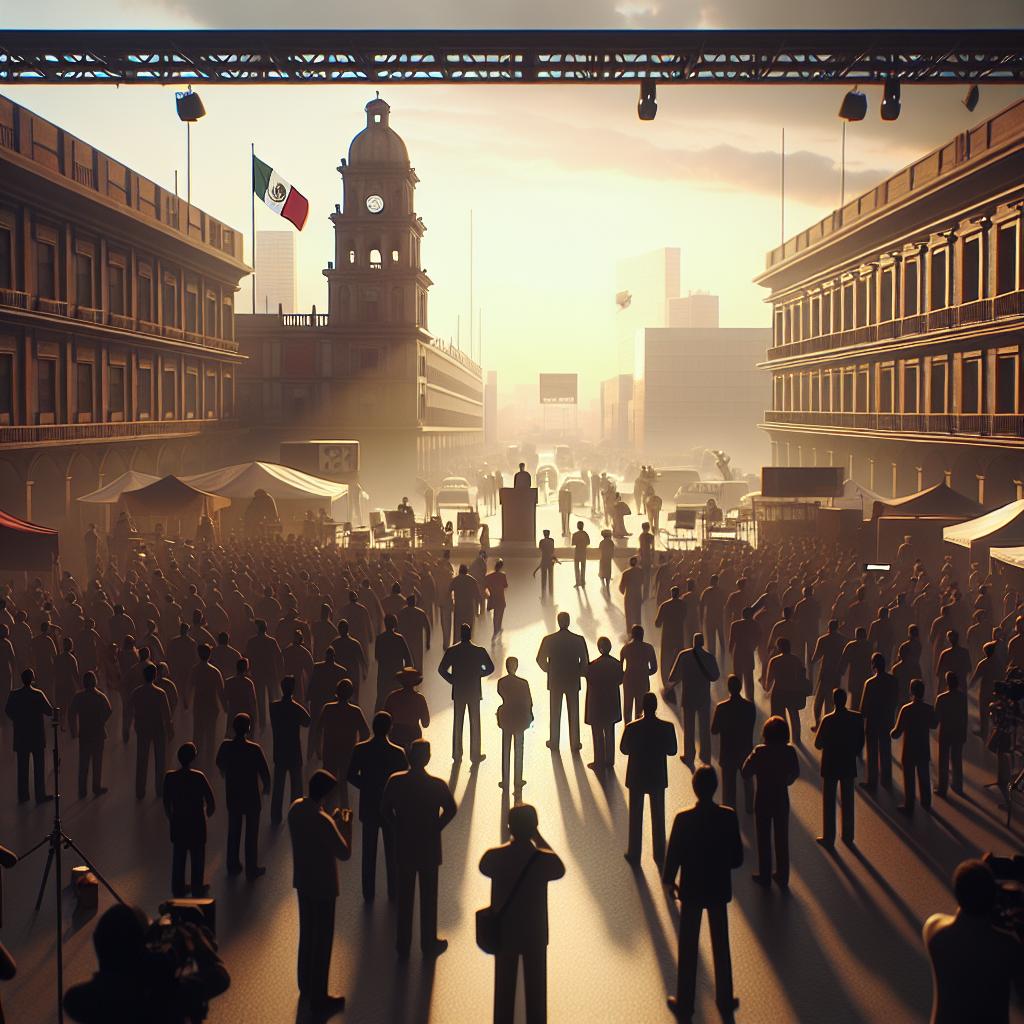The width and height of the screenshot is (1024, 1024).
Task: Click the center spotlight on the overhead truss
Action: [647, 101]
